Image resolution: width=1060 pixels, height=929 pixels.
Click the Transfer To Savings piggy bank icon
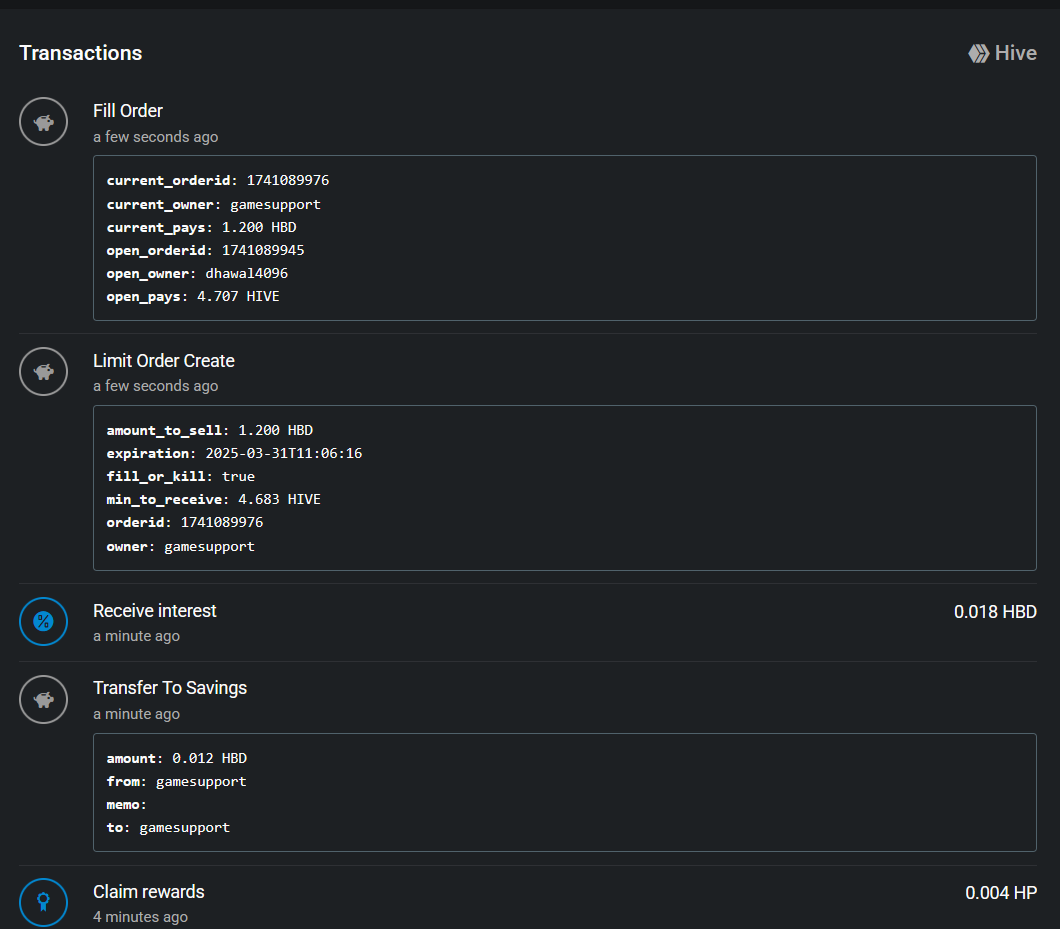43,700
